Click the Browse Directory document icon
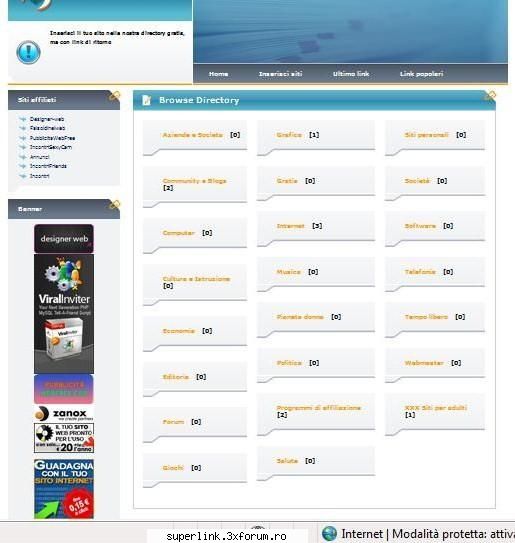This screenshot has height=543, width=515. [x=146, y=100]
